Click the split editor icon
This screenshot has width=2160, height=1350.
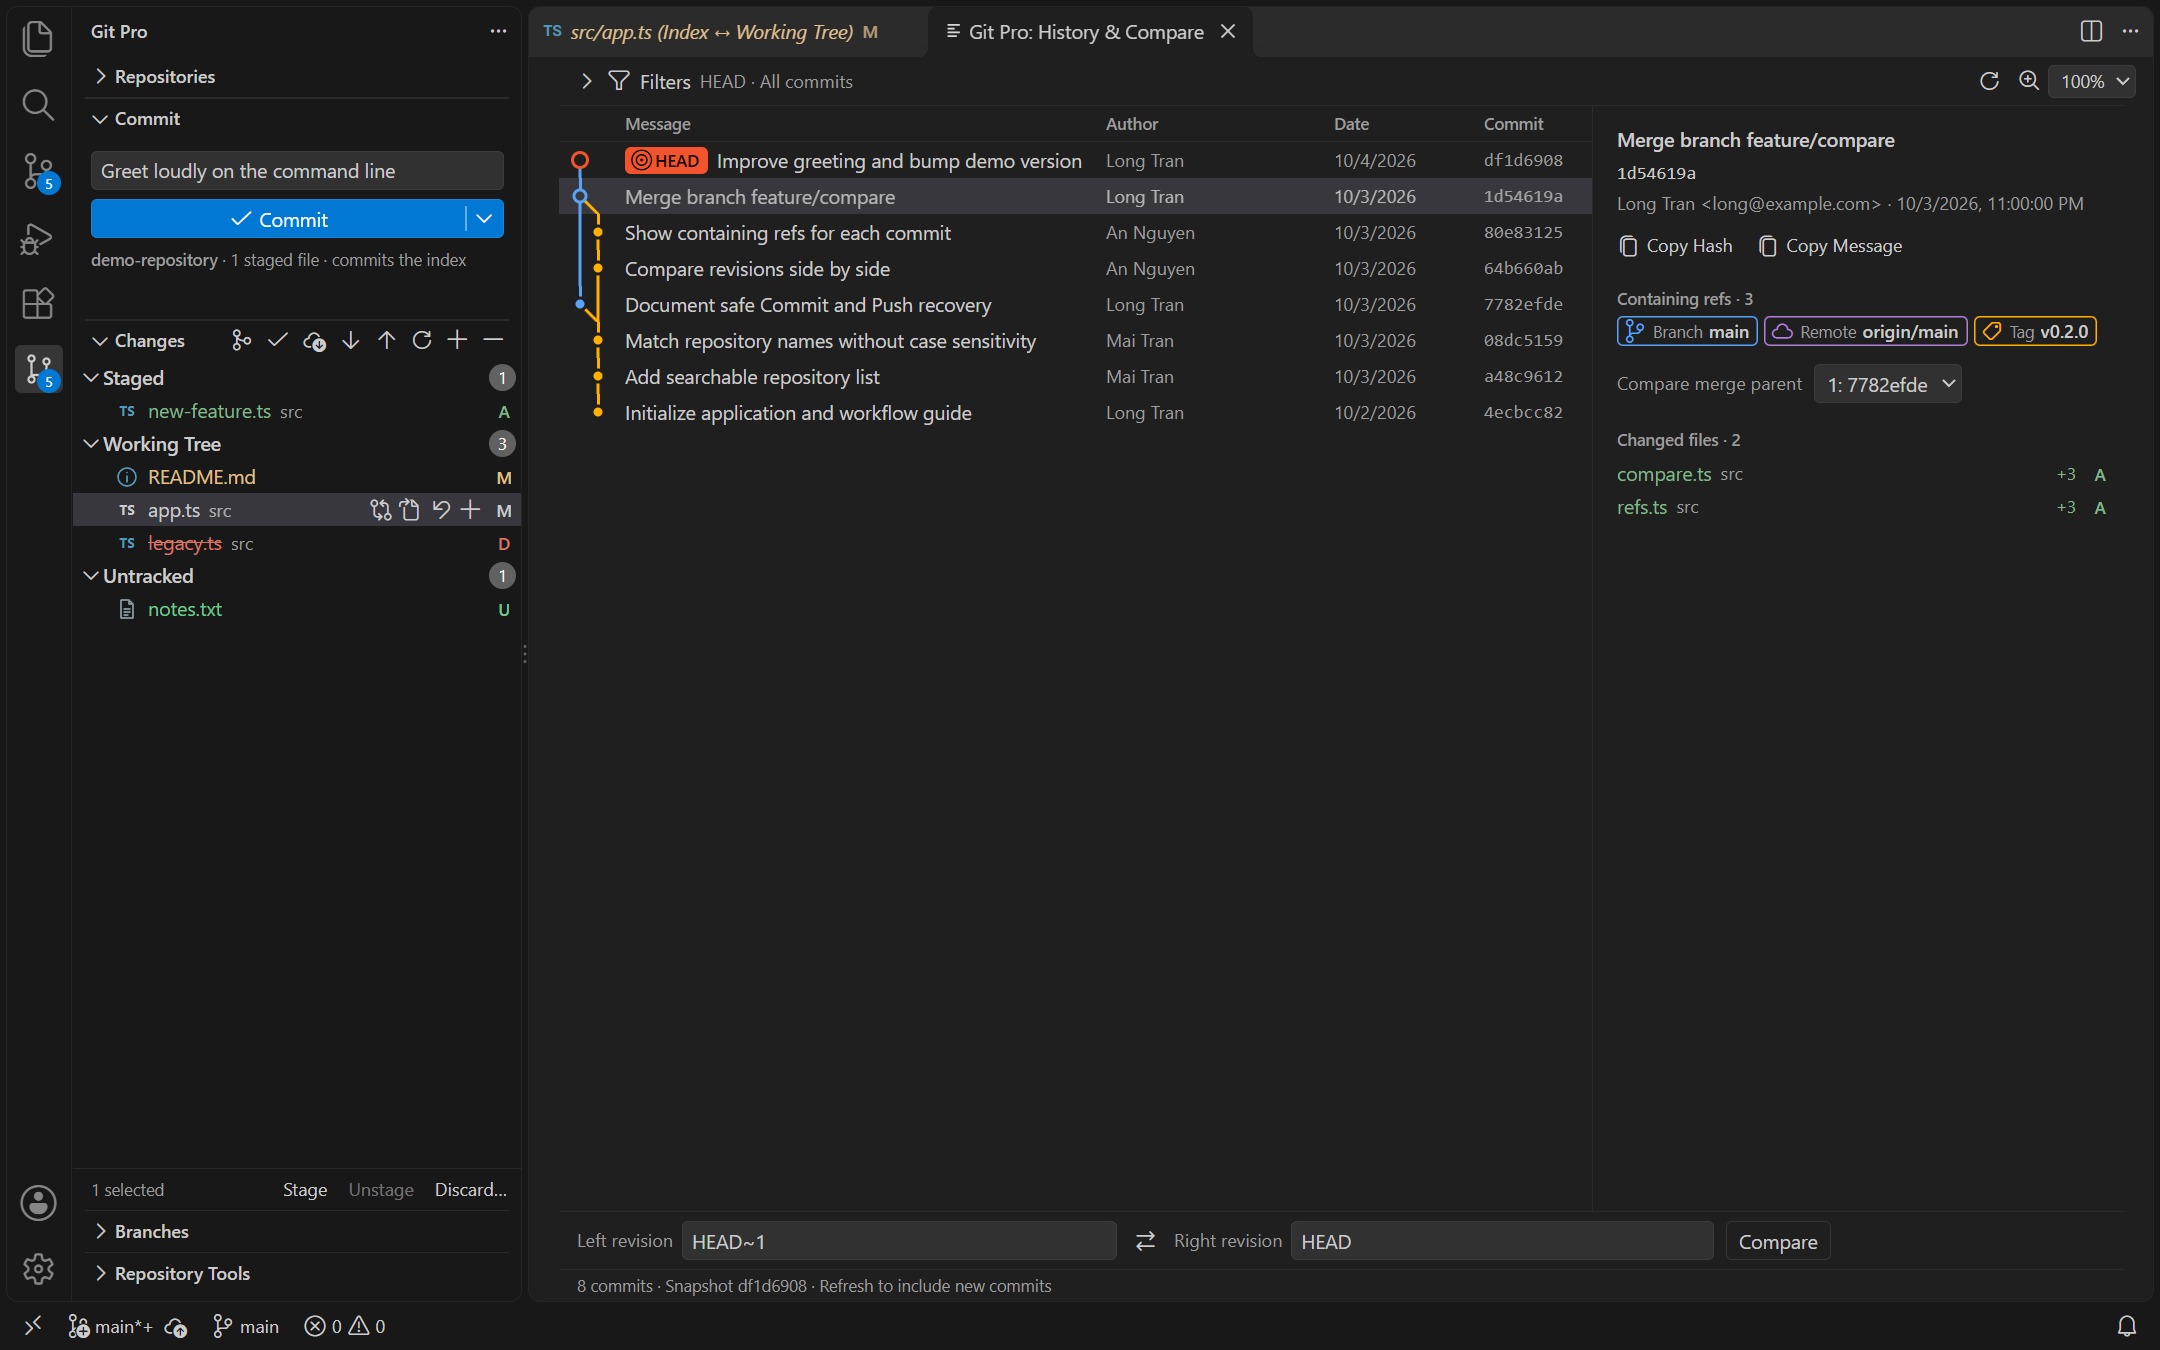2091,31
